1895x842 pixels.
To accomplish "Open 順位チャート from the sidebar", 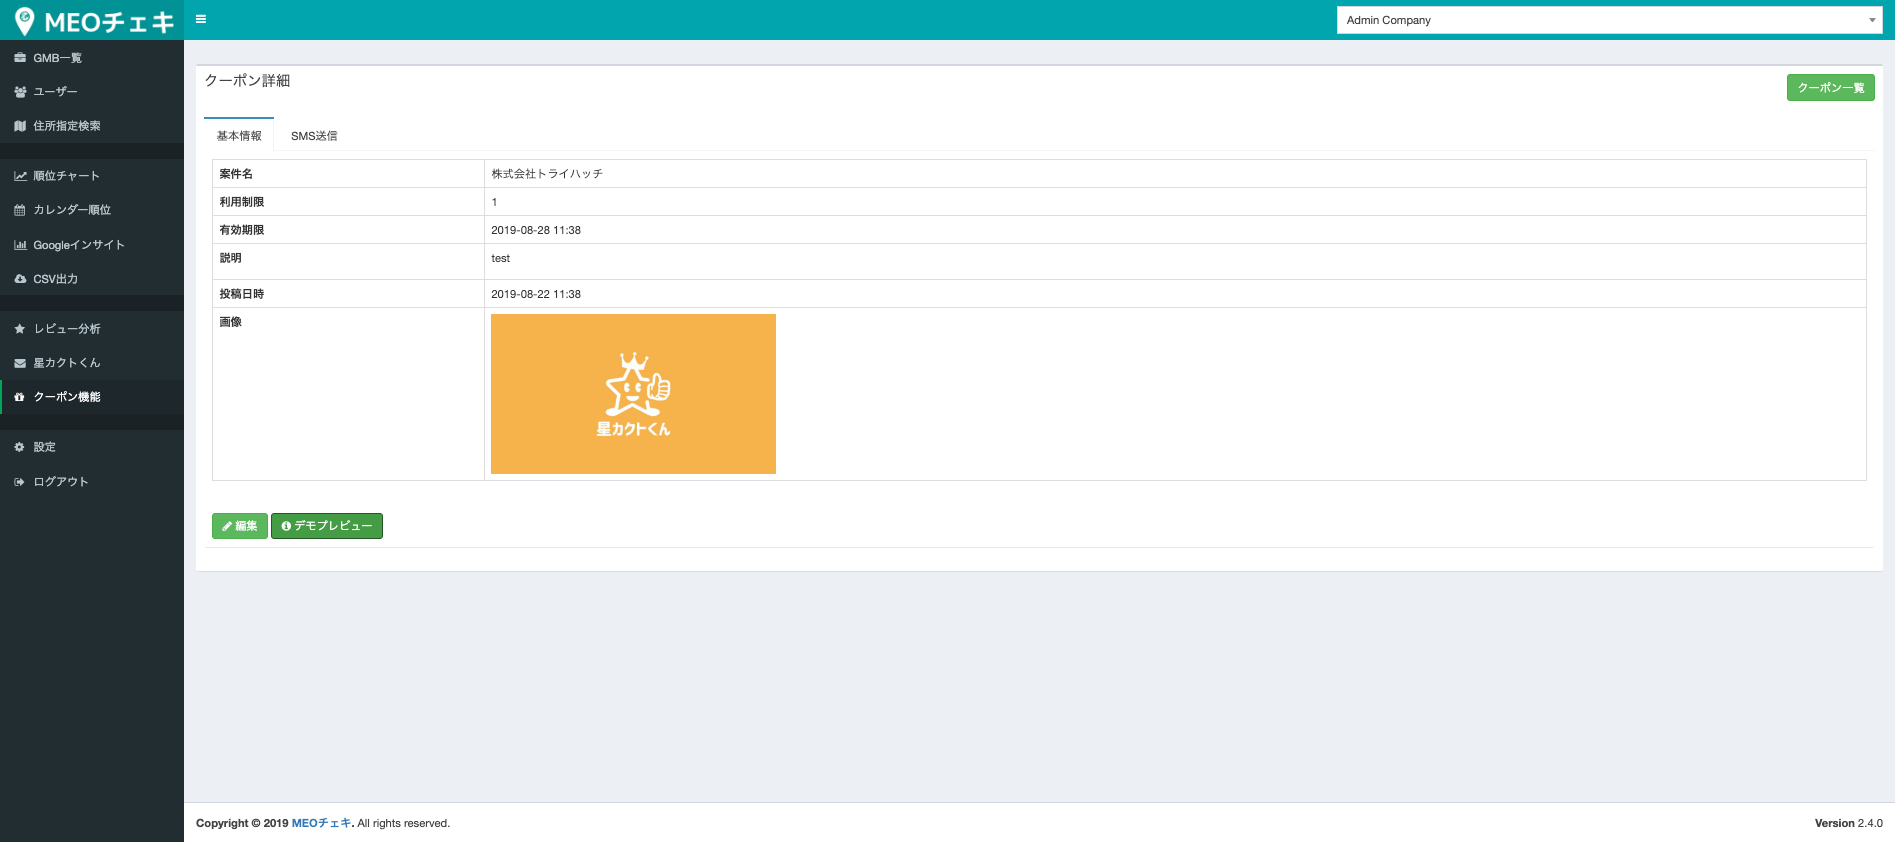I will 92,176.
